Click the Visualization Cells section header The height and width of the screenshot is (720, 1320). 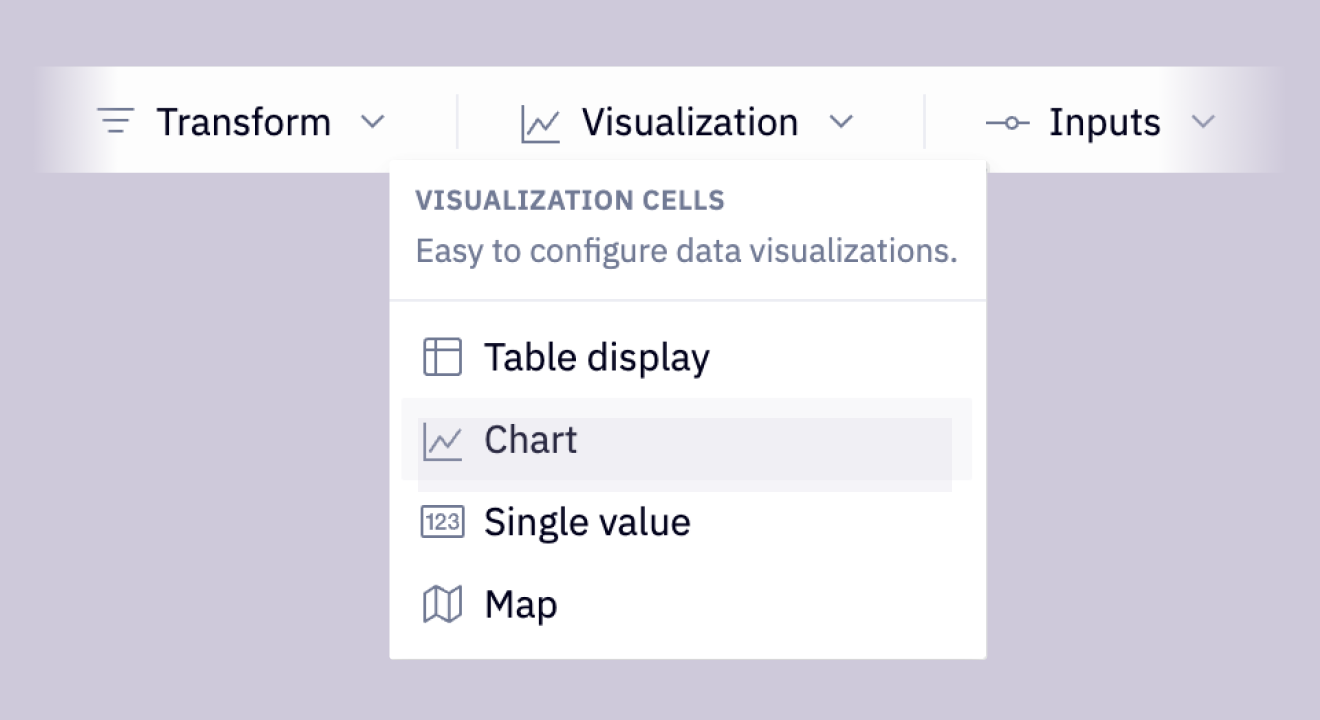pyautogui.click(x=570, y=200)
